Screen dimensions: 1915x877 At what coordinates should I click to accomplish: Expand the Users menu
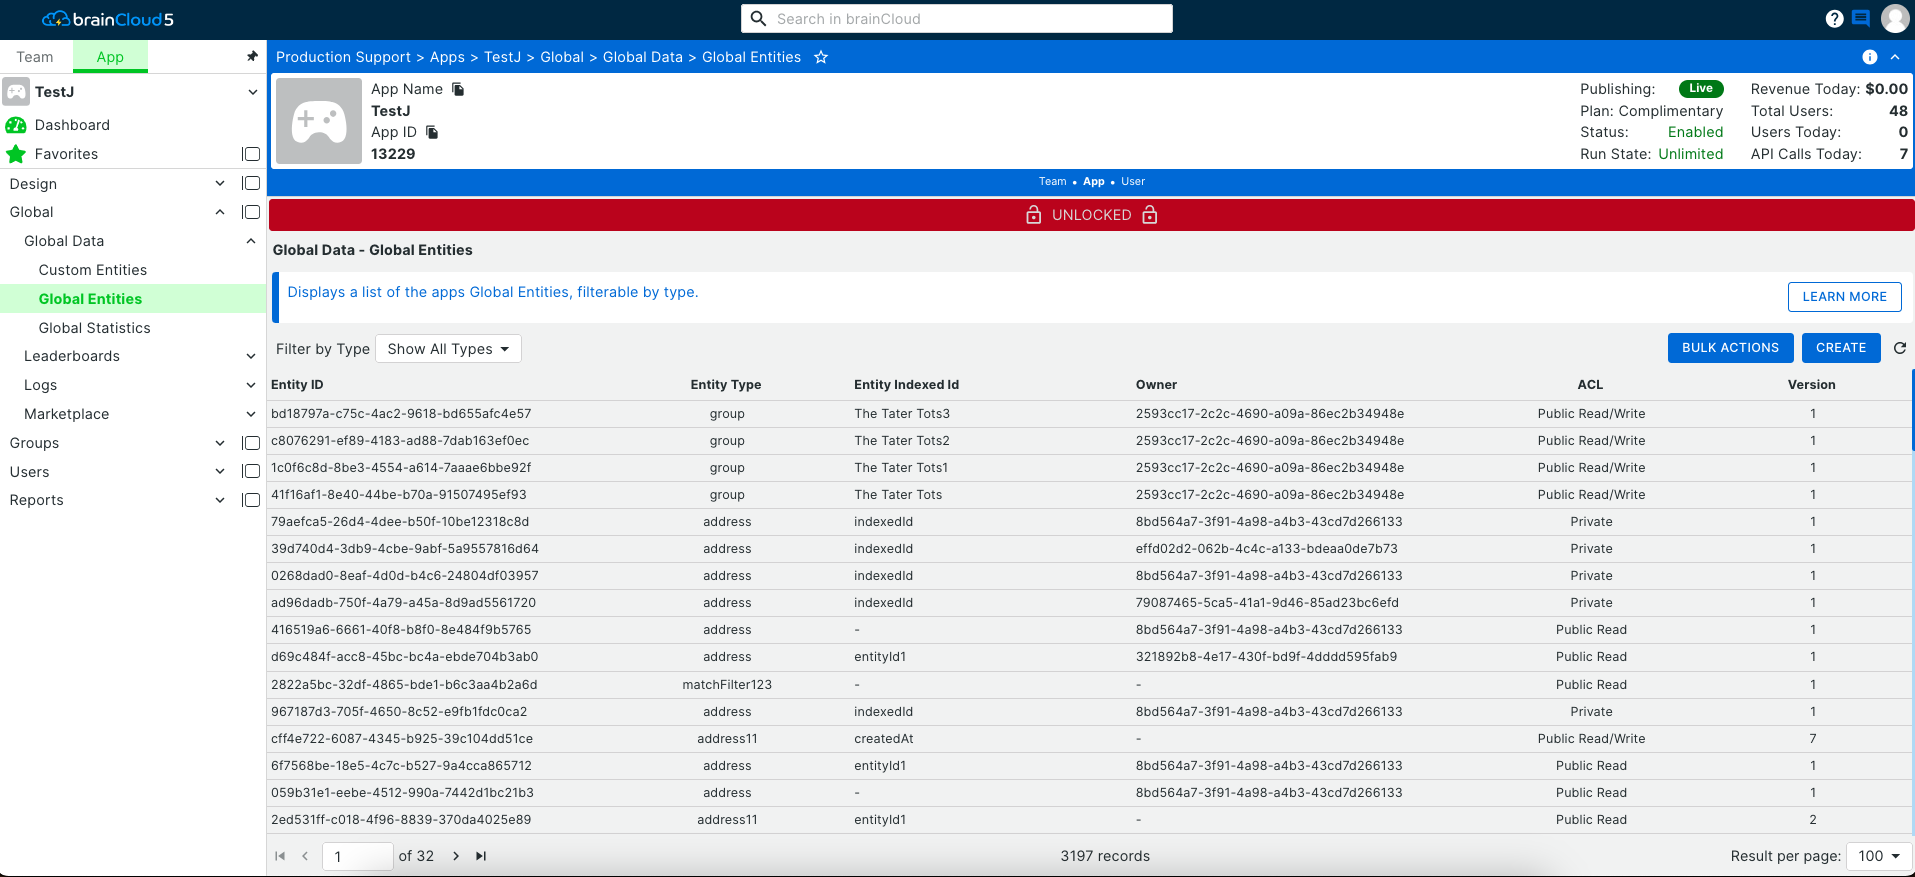[220, 471]
